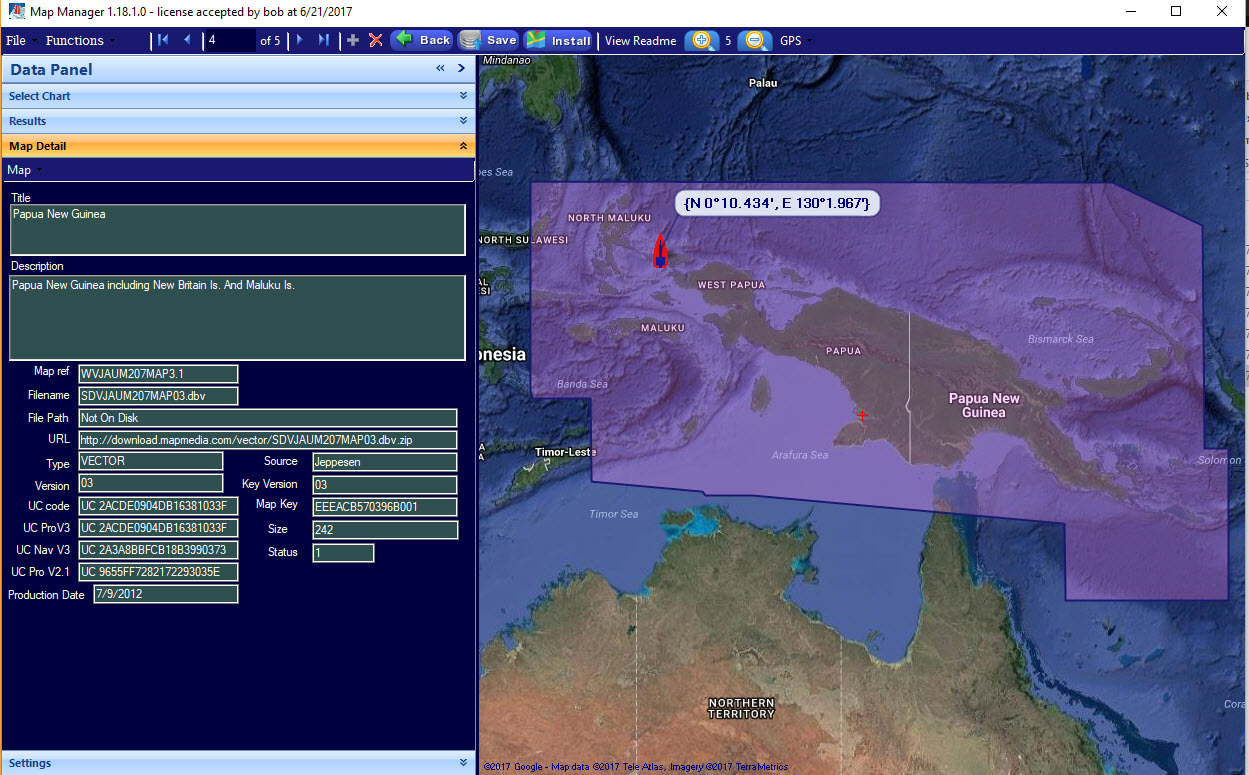Open the File menu
Screen dimensions: 1249x775
pyautogui.click(x=20, y=40)
